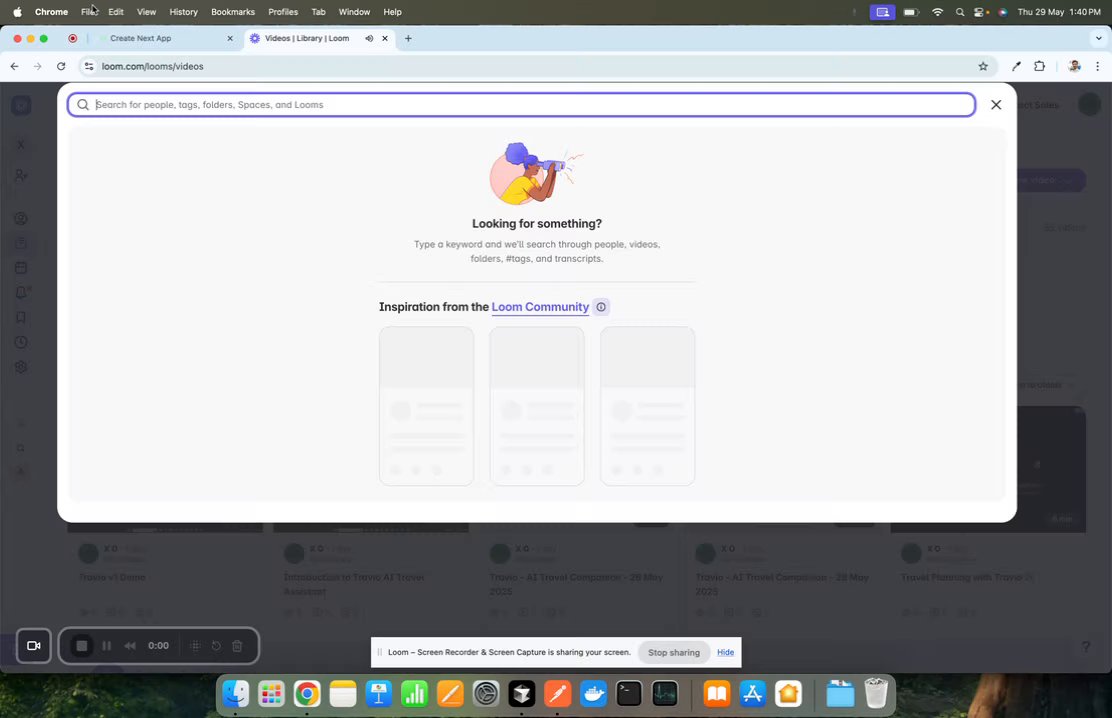
Task: Open Chrome three-dot menu
Action: click(1098, 66)
